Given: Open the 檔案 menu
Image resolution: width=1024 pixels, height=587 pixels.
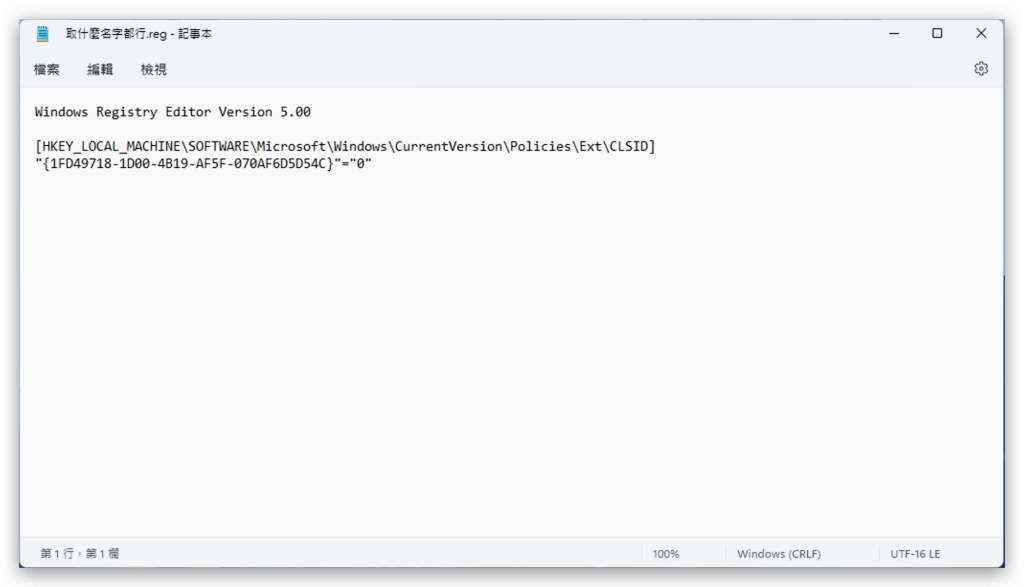Looking at the screenshot, I should [47, 69].
